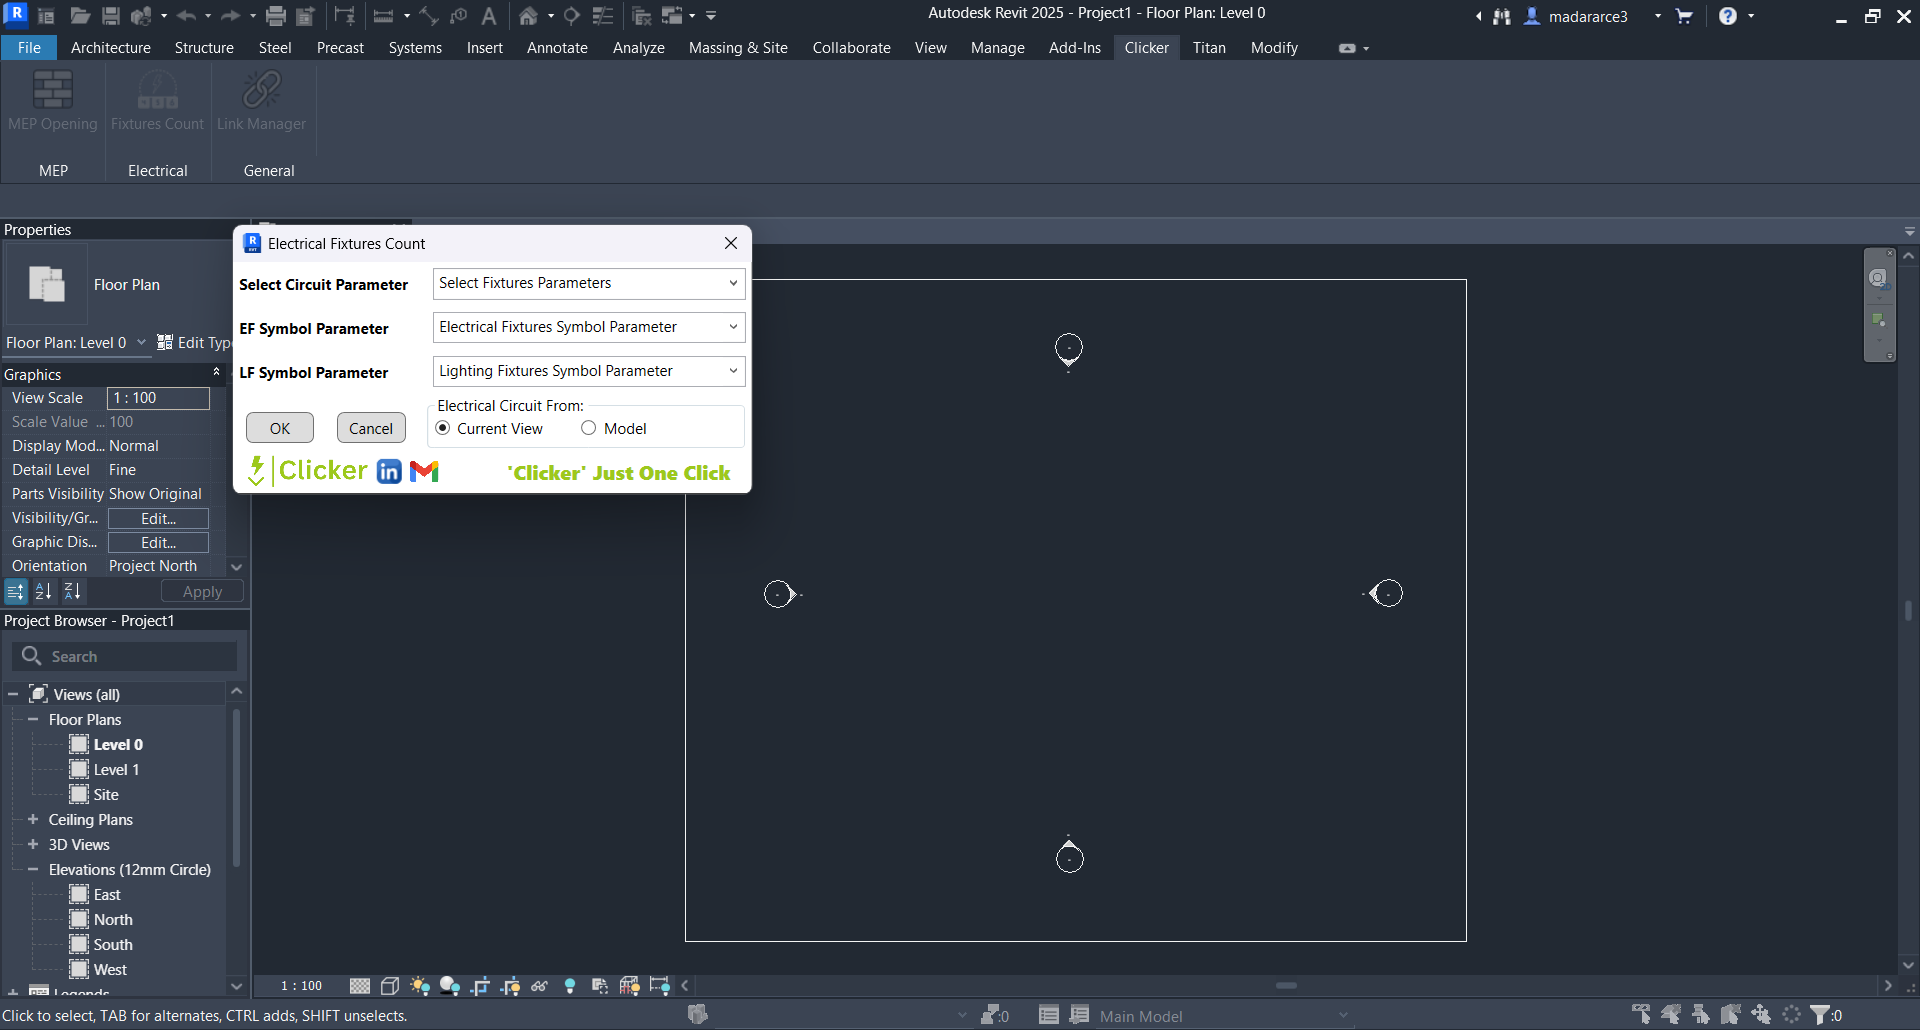Expand 3D Views tree node
Viewport: 1920px width, 1030px height.
coord(33,844)
